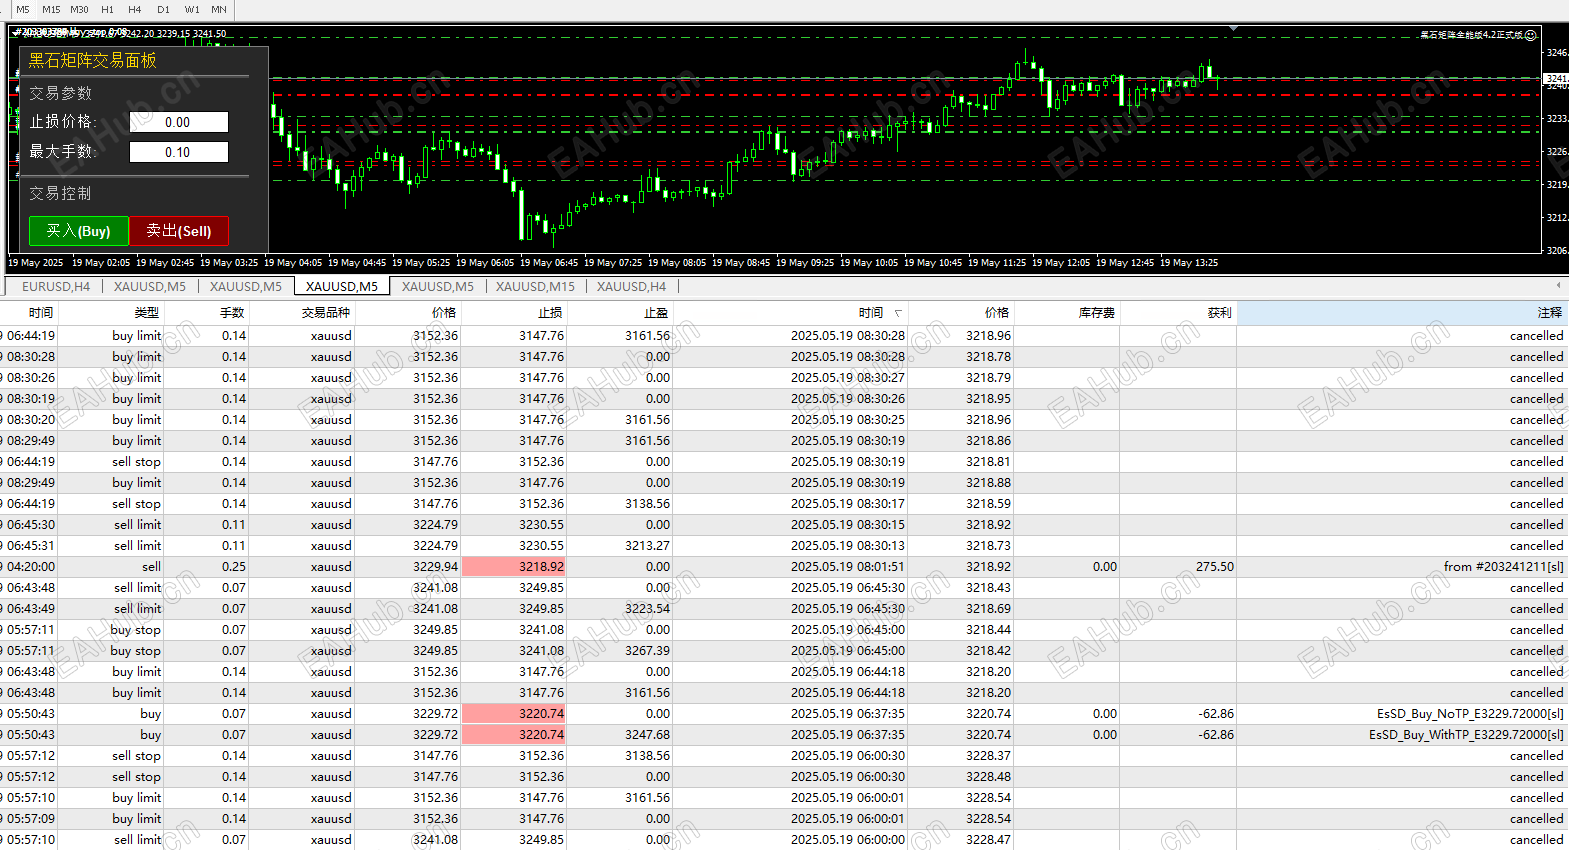This screenshot has width=1569, height=850.
Task: Choose the D1 daily timeframe
Action: (x=163, y=9)
